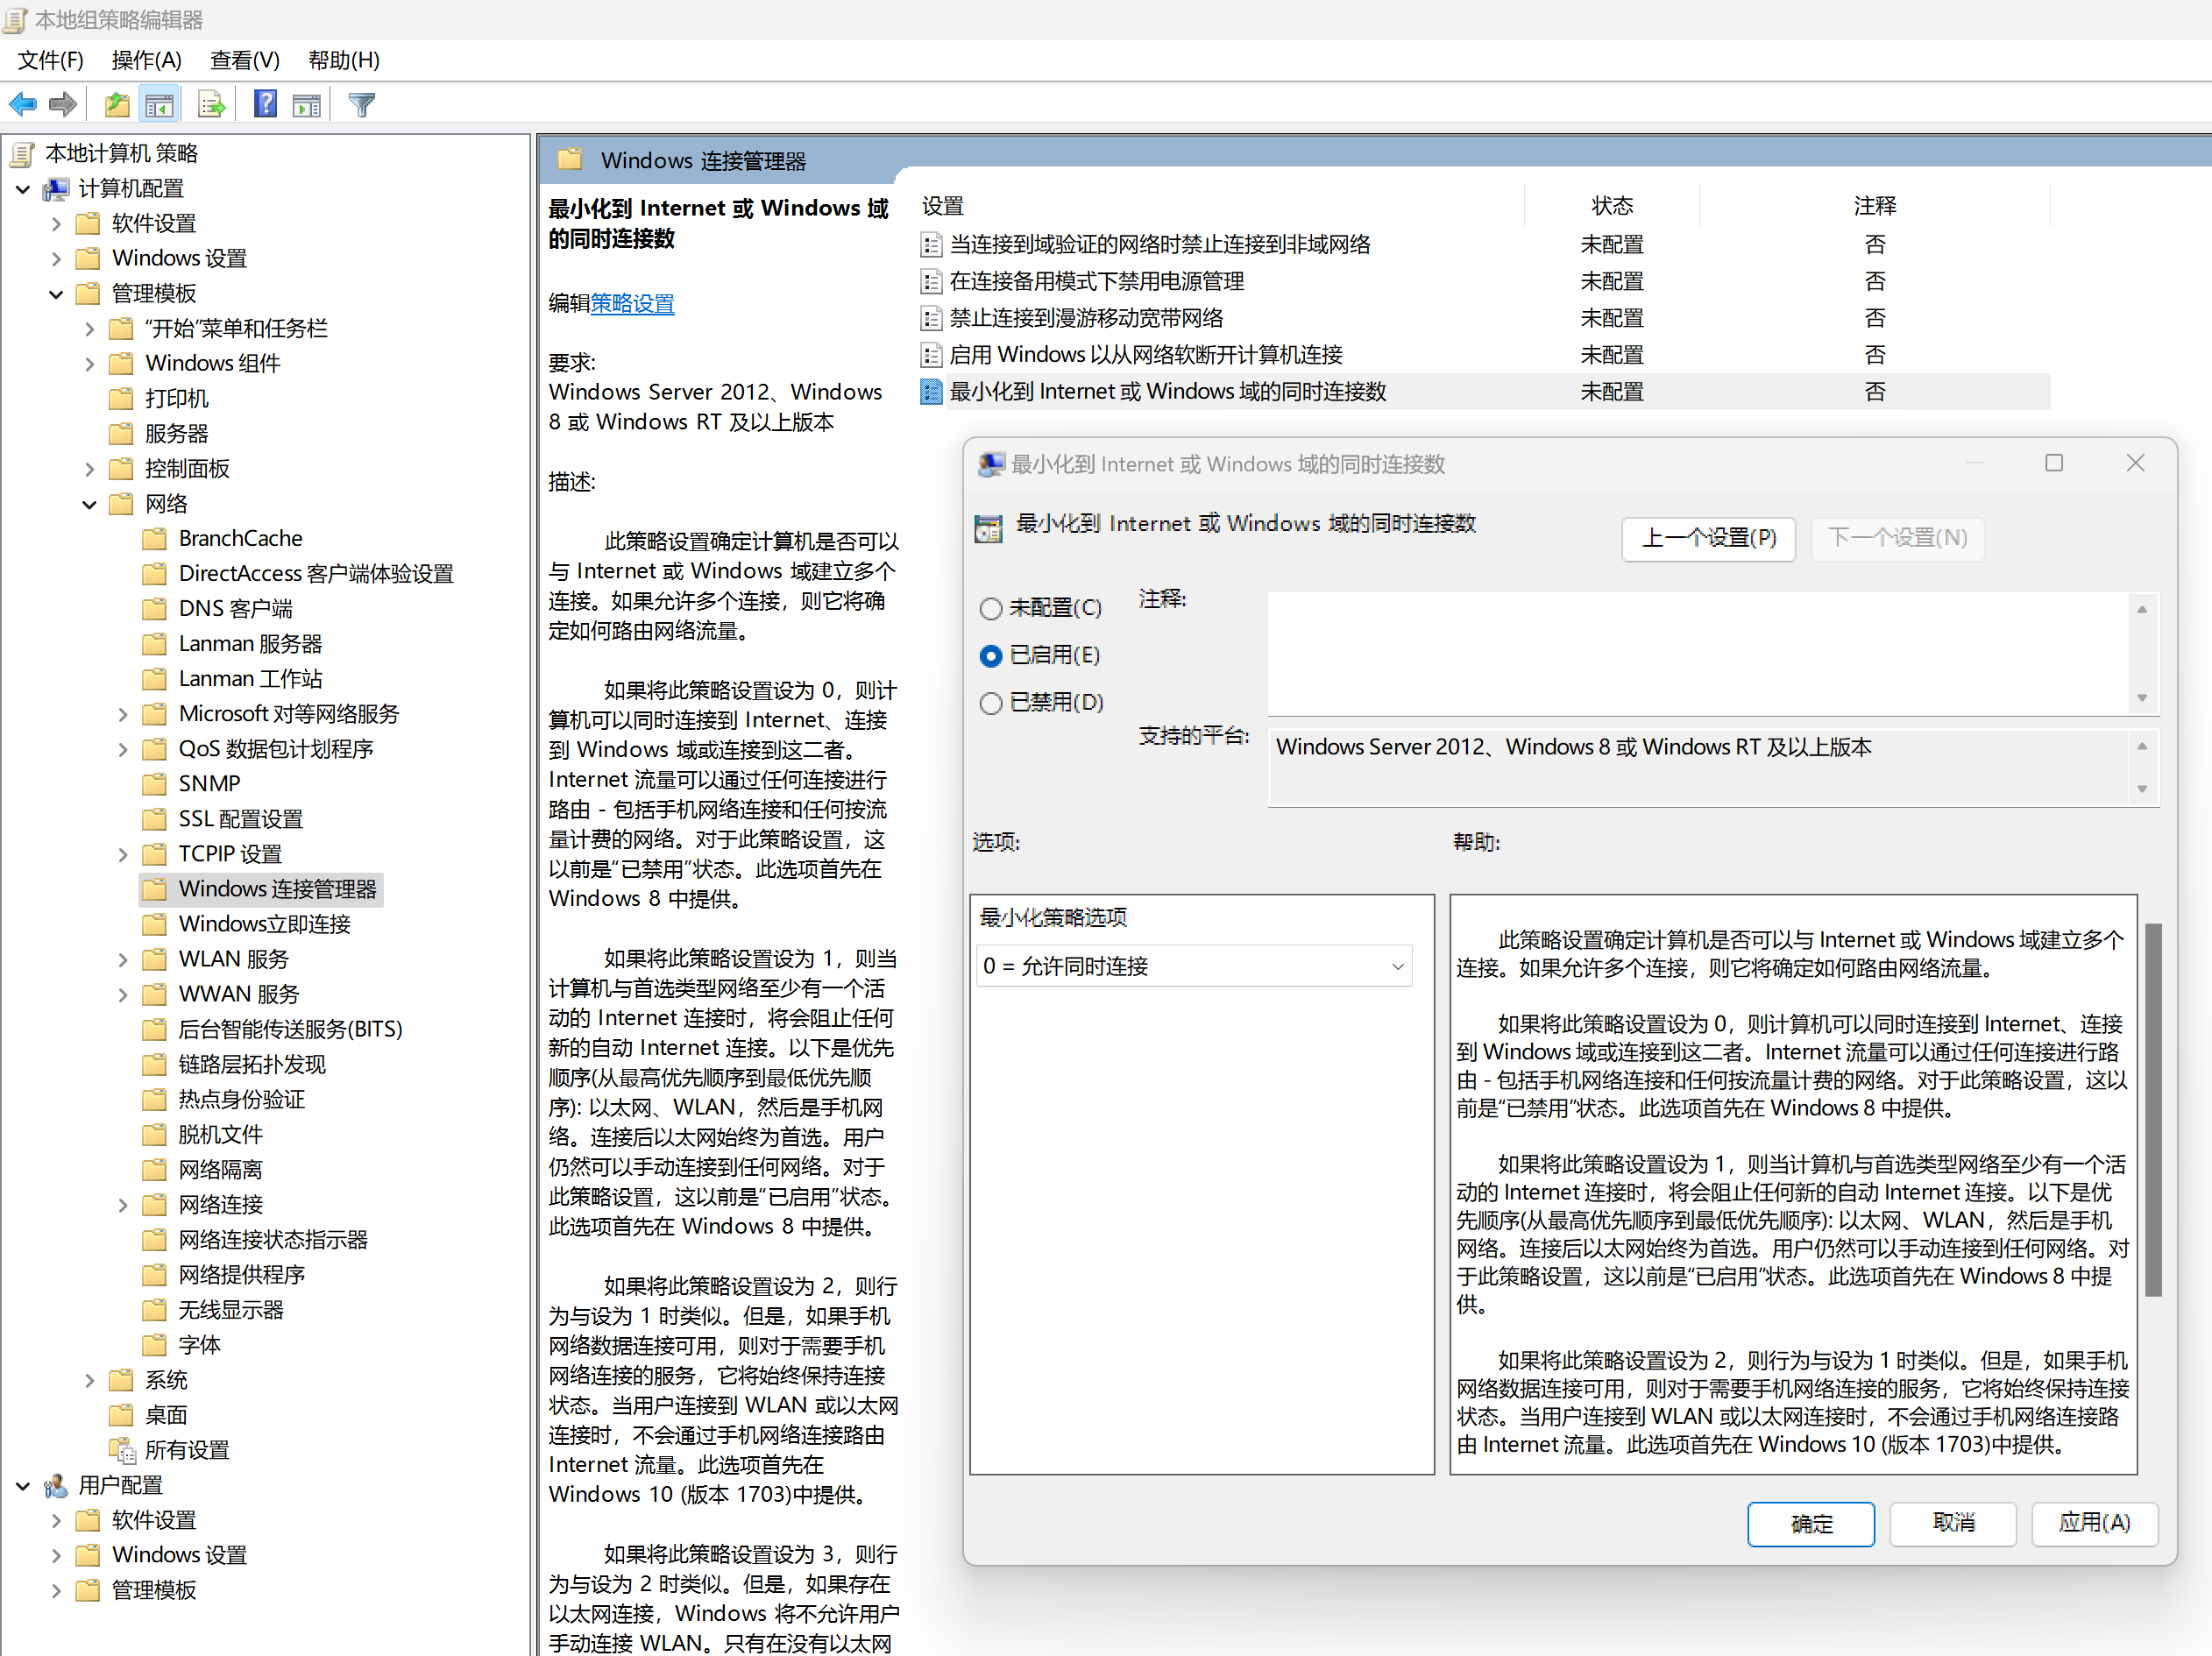The image size is (2212, 1656).
Task: Open the 查看(V) menu
Action: 245,60
